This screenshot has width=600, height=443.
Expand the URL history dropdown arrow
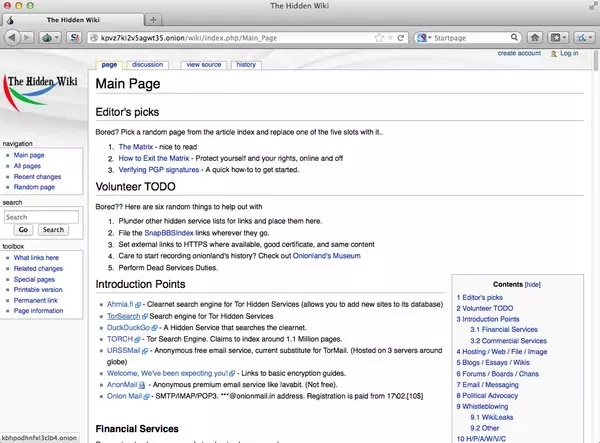390,37
